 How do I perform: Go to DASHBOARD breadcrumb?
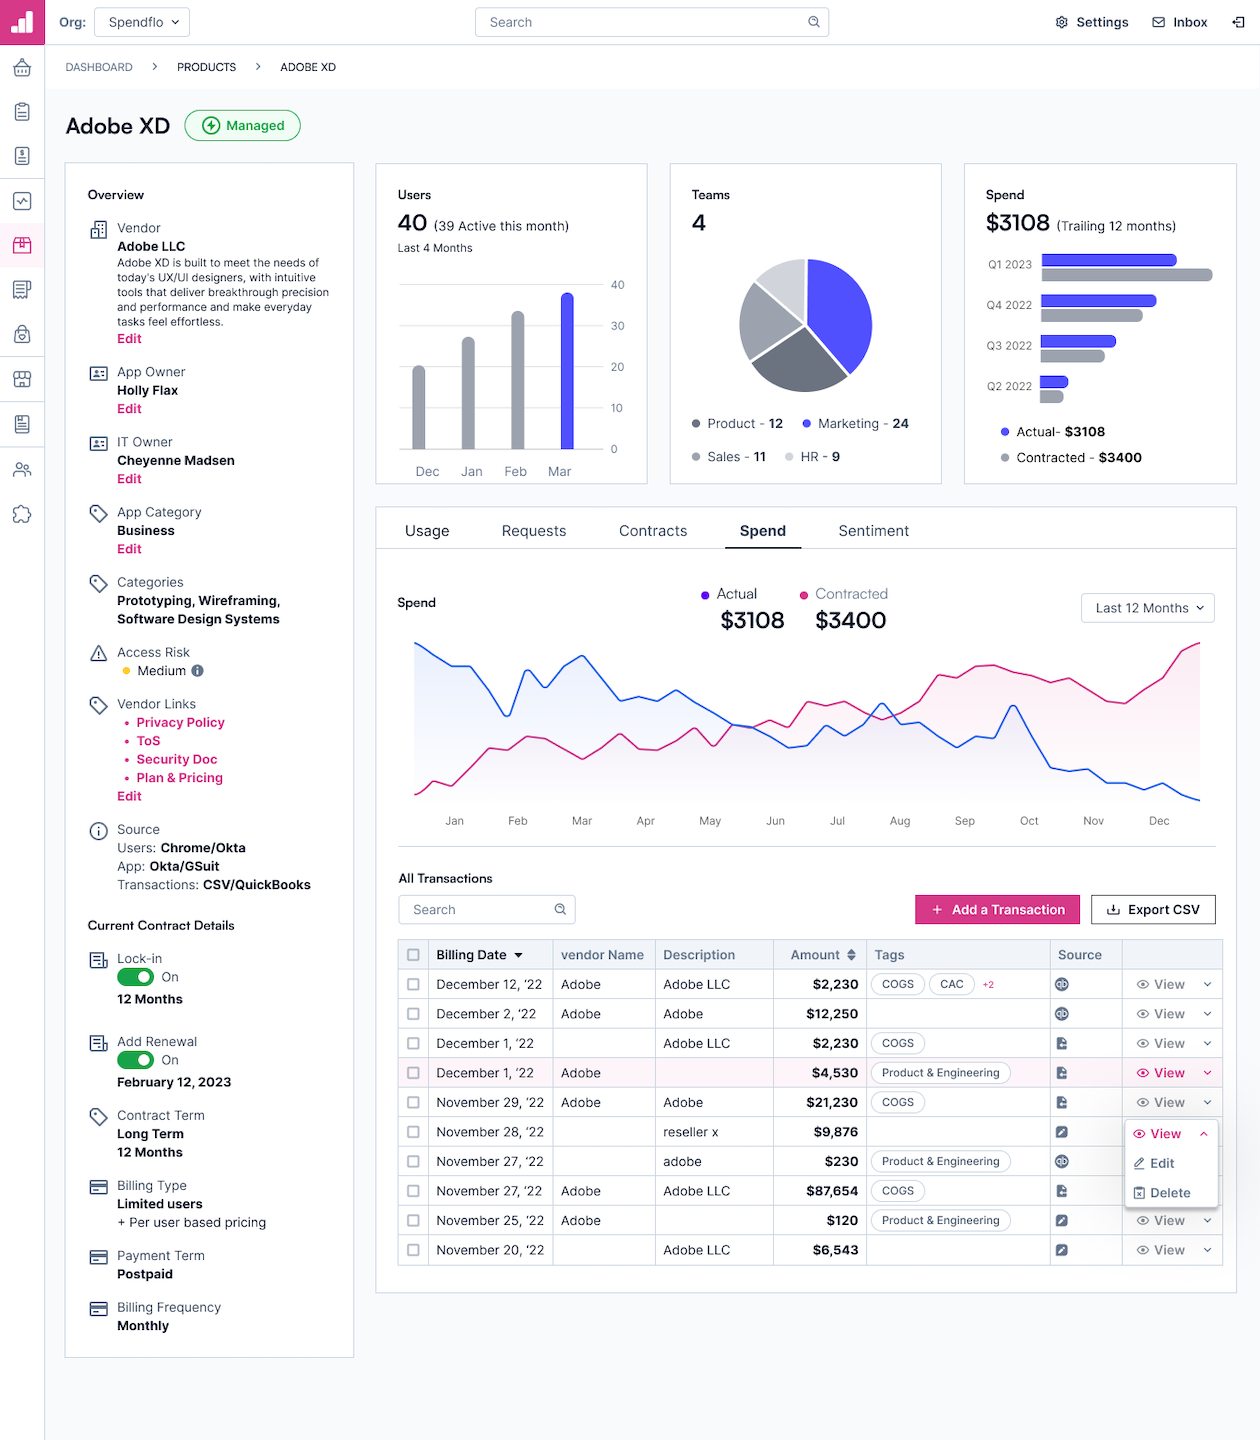[x=99, y=67]
